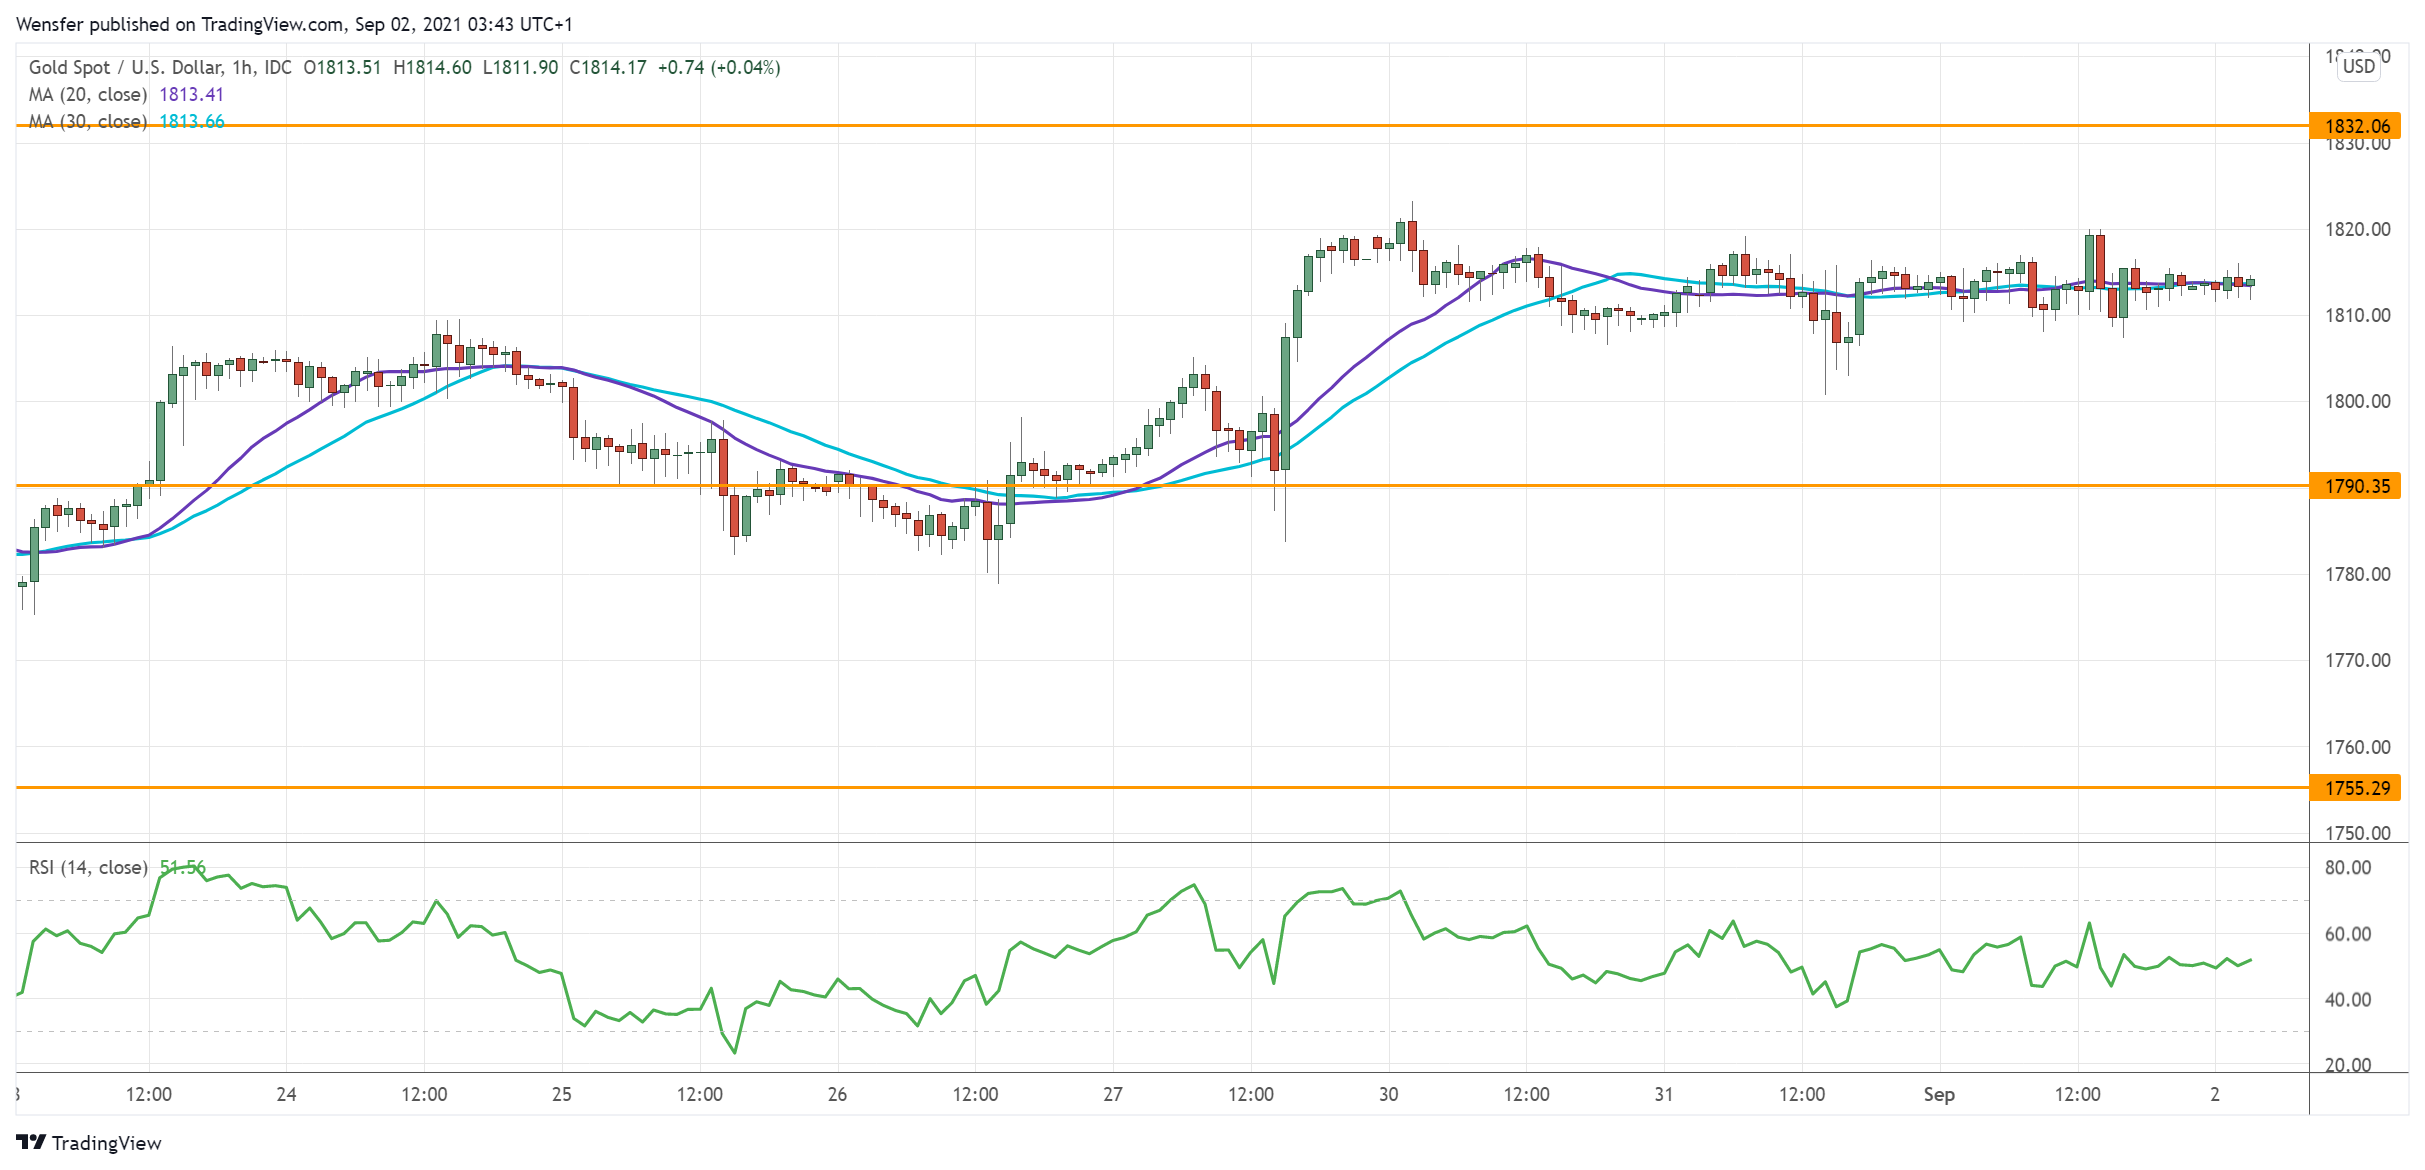2425x1170 pixels.
Task: Click the 1790.35 orange price label
Action: pos(2356,486)
